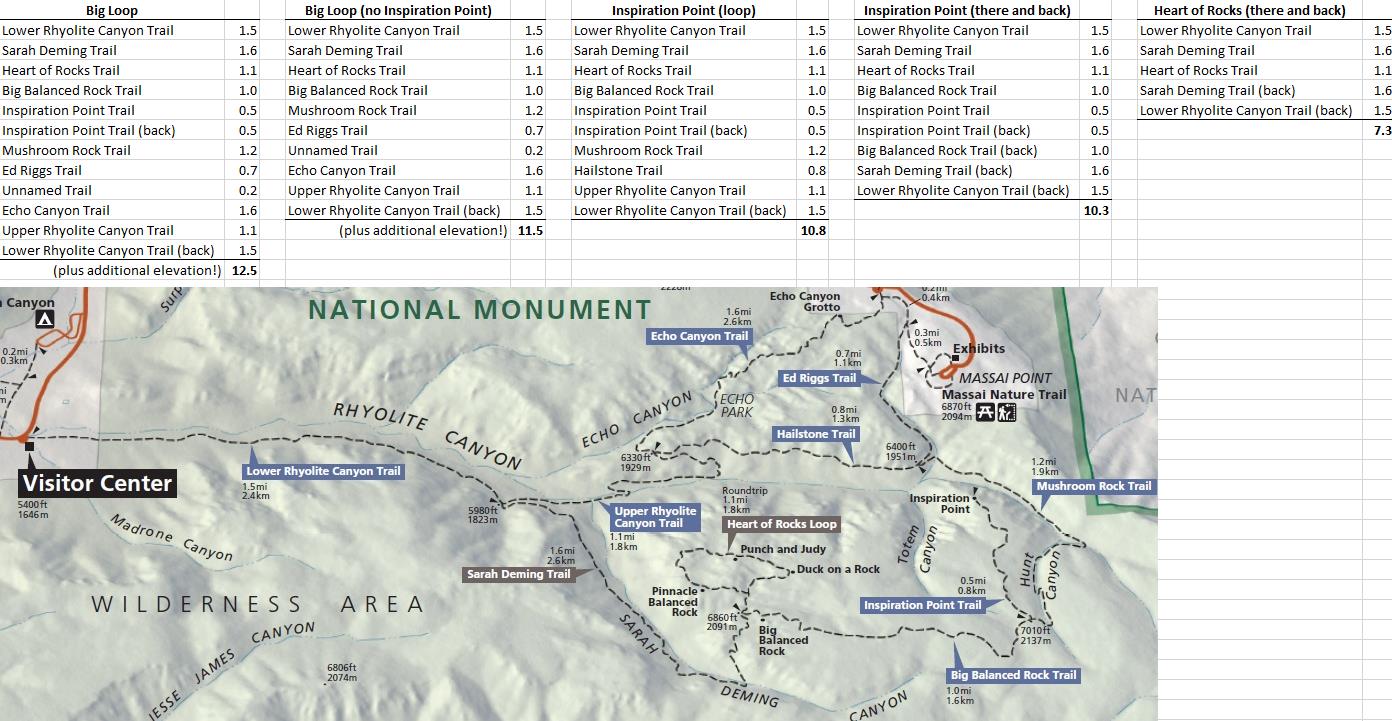The width and height of the screenshot is (1392, 721).
Task: Select the Big Loop total 12.5 cell
Action: (244, 270)
